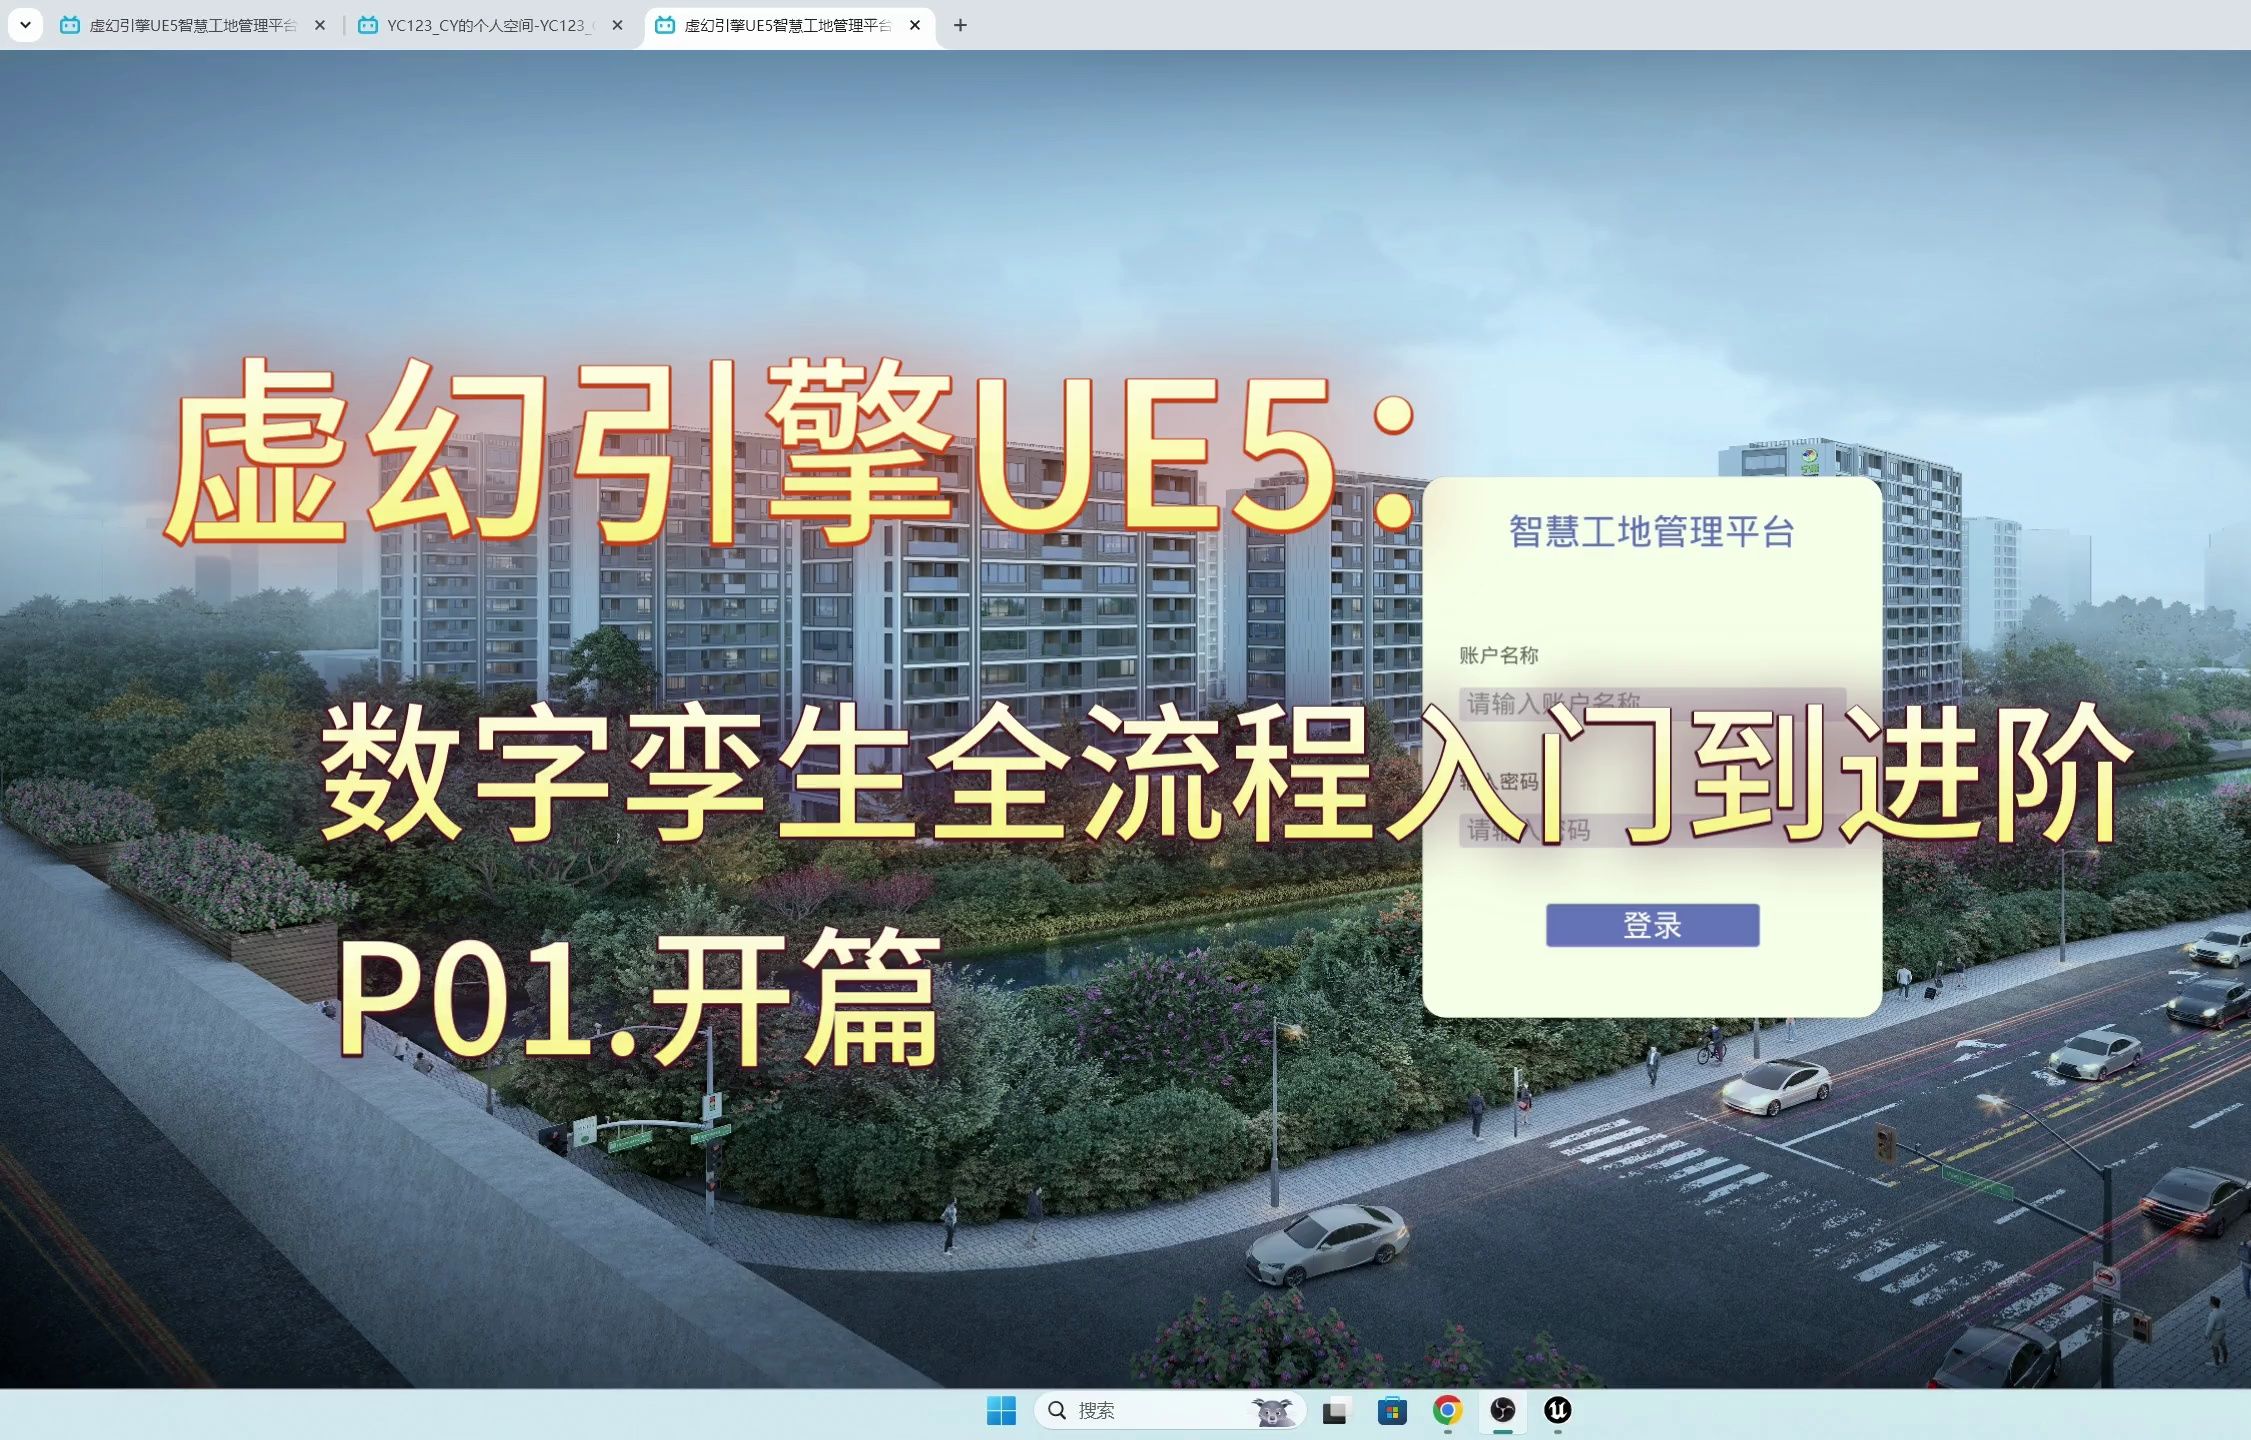Screen dimensions: 2251x1440
Task: Select the active third 虚幻引擎UE5智慧工地管理平台 tab
Action: pyautogui.click(x=788, y=25)
